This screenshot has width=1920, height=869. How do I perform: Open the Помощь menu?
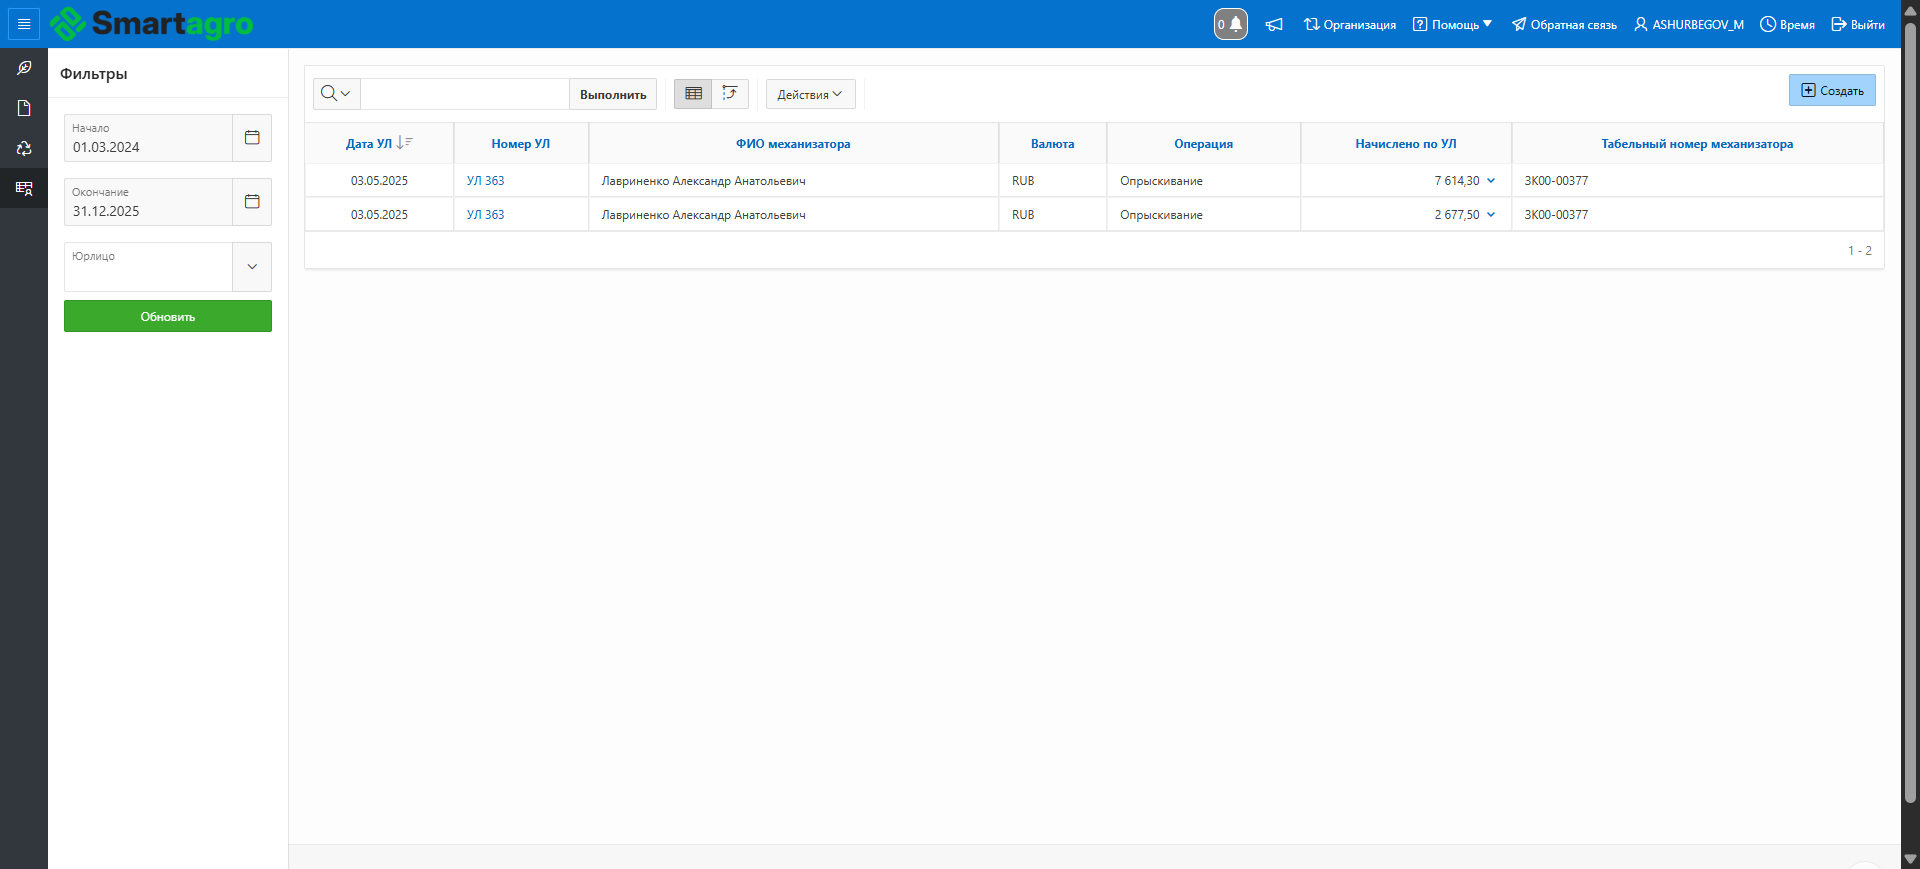pos(1452,25)
